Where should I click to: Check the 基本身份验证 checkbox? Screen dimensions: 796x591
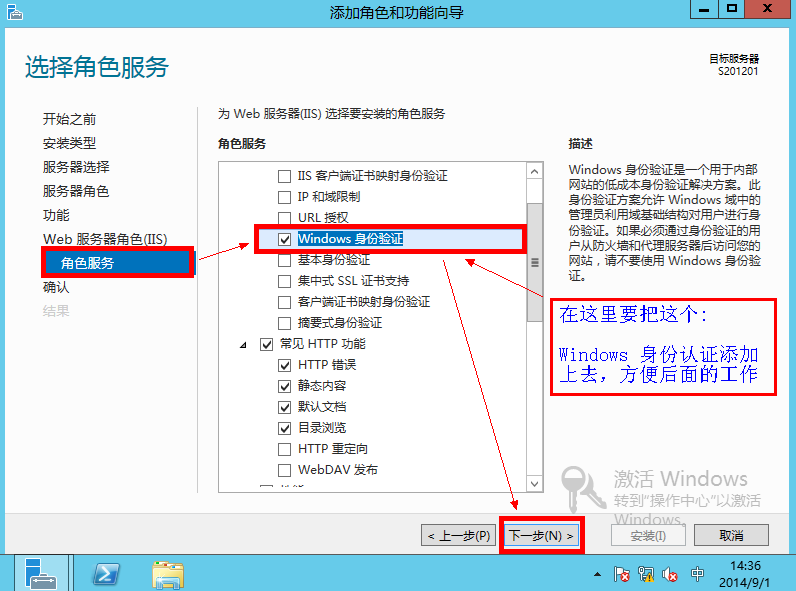(284, 260)
